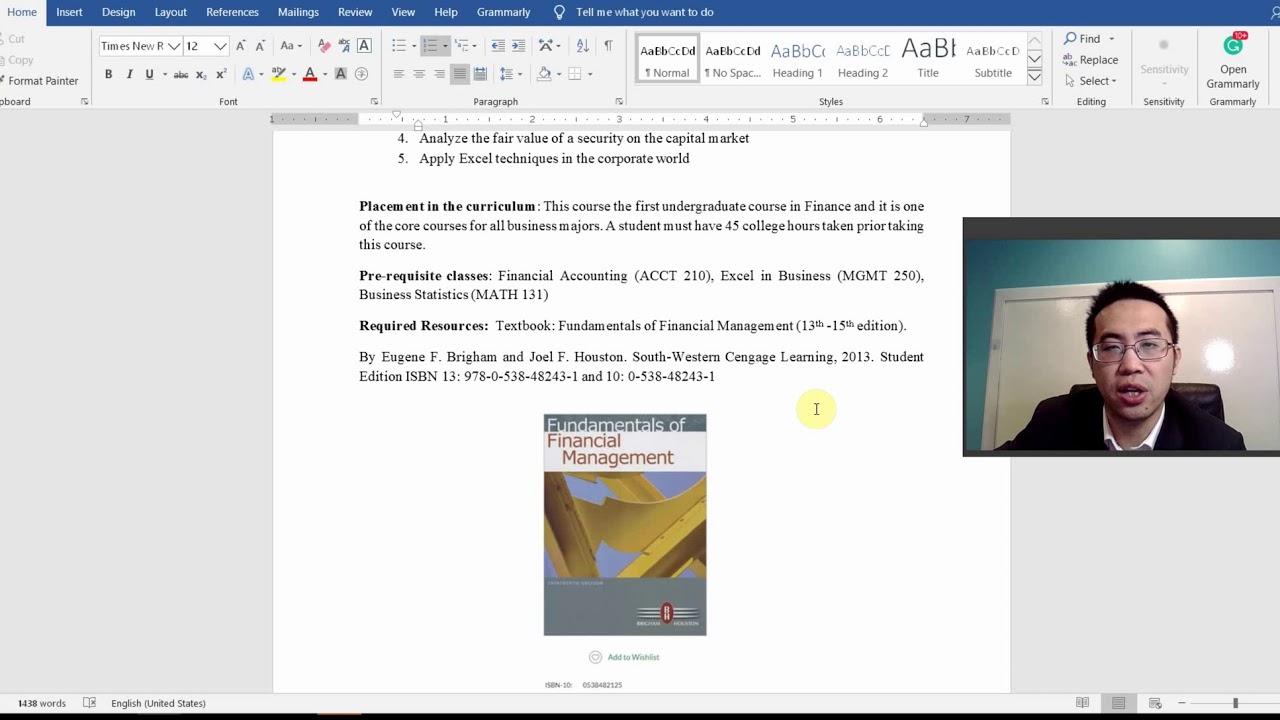Viewport: 1280px width, 720px height.
Task: Click the character border icon
Action: click(x=364, y=46)
